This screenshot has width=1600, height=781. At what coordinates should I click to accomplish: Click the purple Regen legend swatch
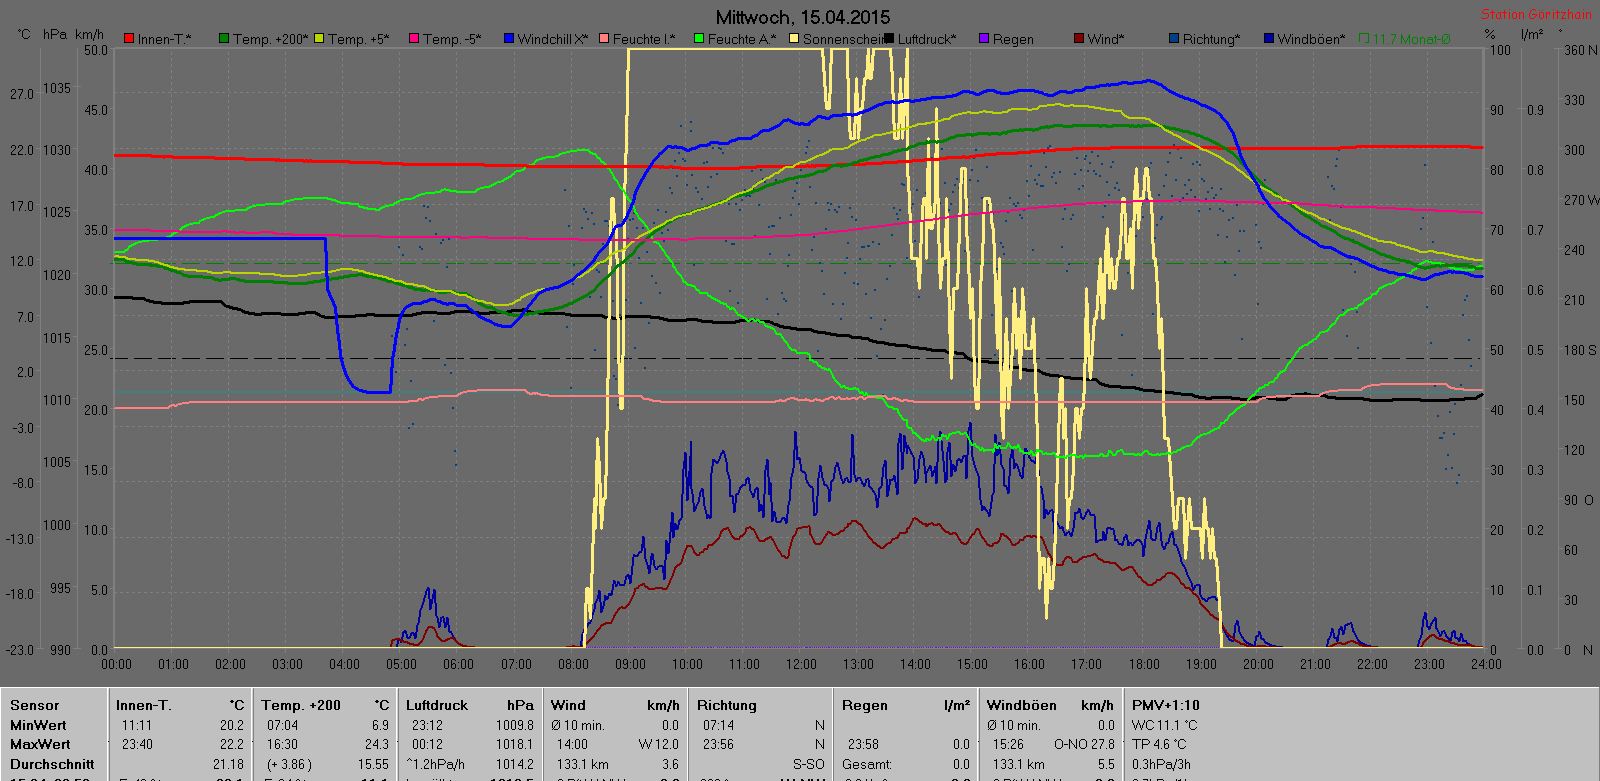pos(984,39)
